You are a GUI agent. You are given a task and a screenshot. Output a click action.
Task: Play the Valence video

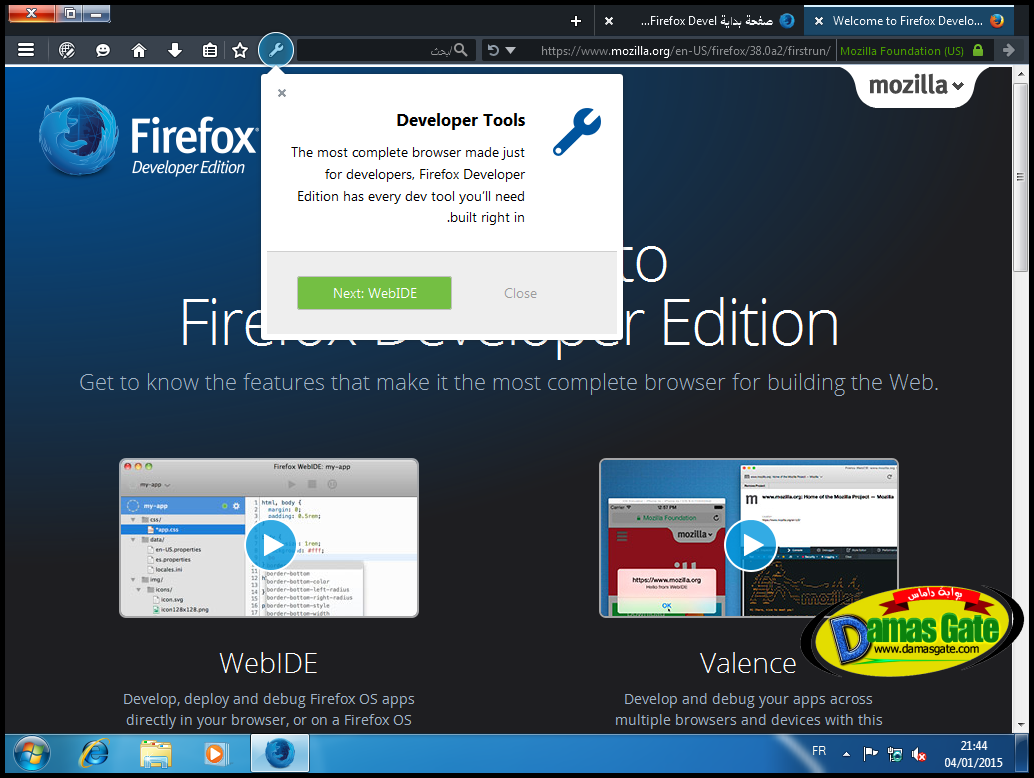pos(750,545)
